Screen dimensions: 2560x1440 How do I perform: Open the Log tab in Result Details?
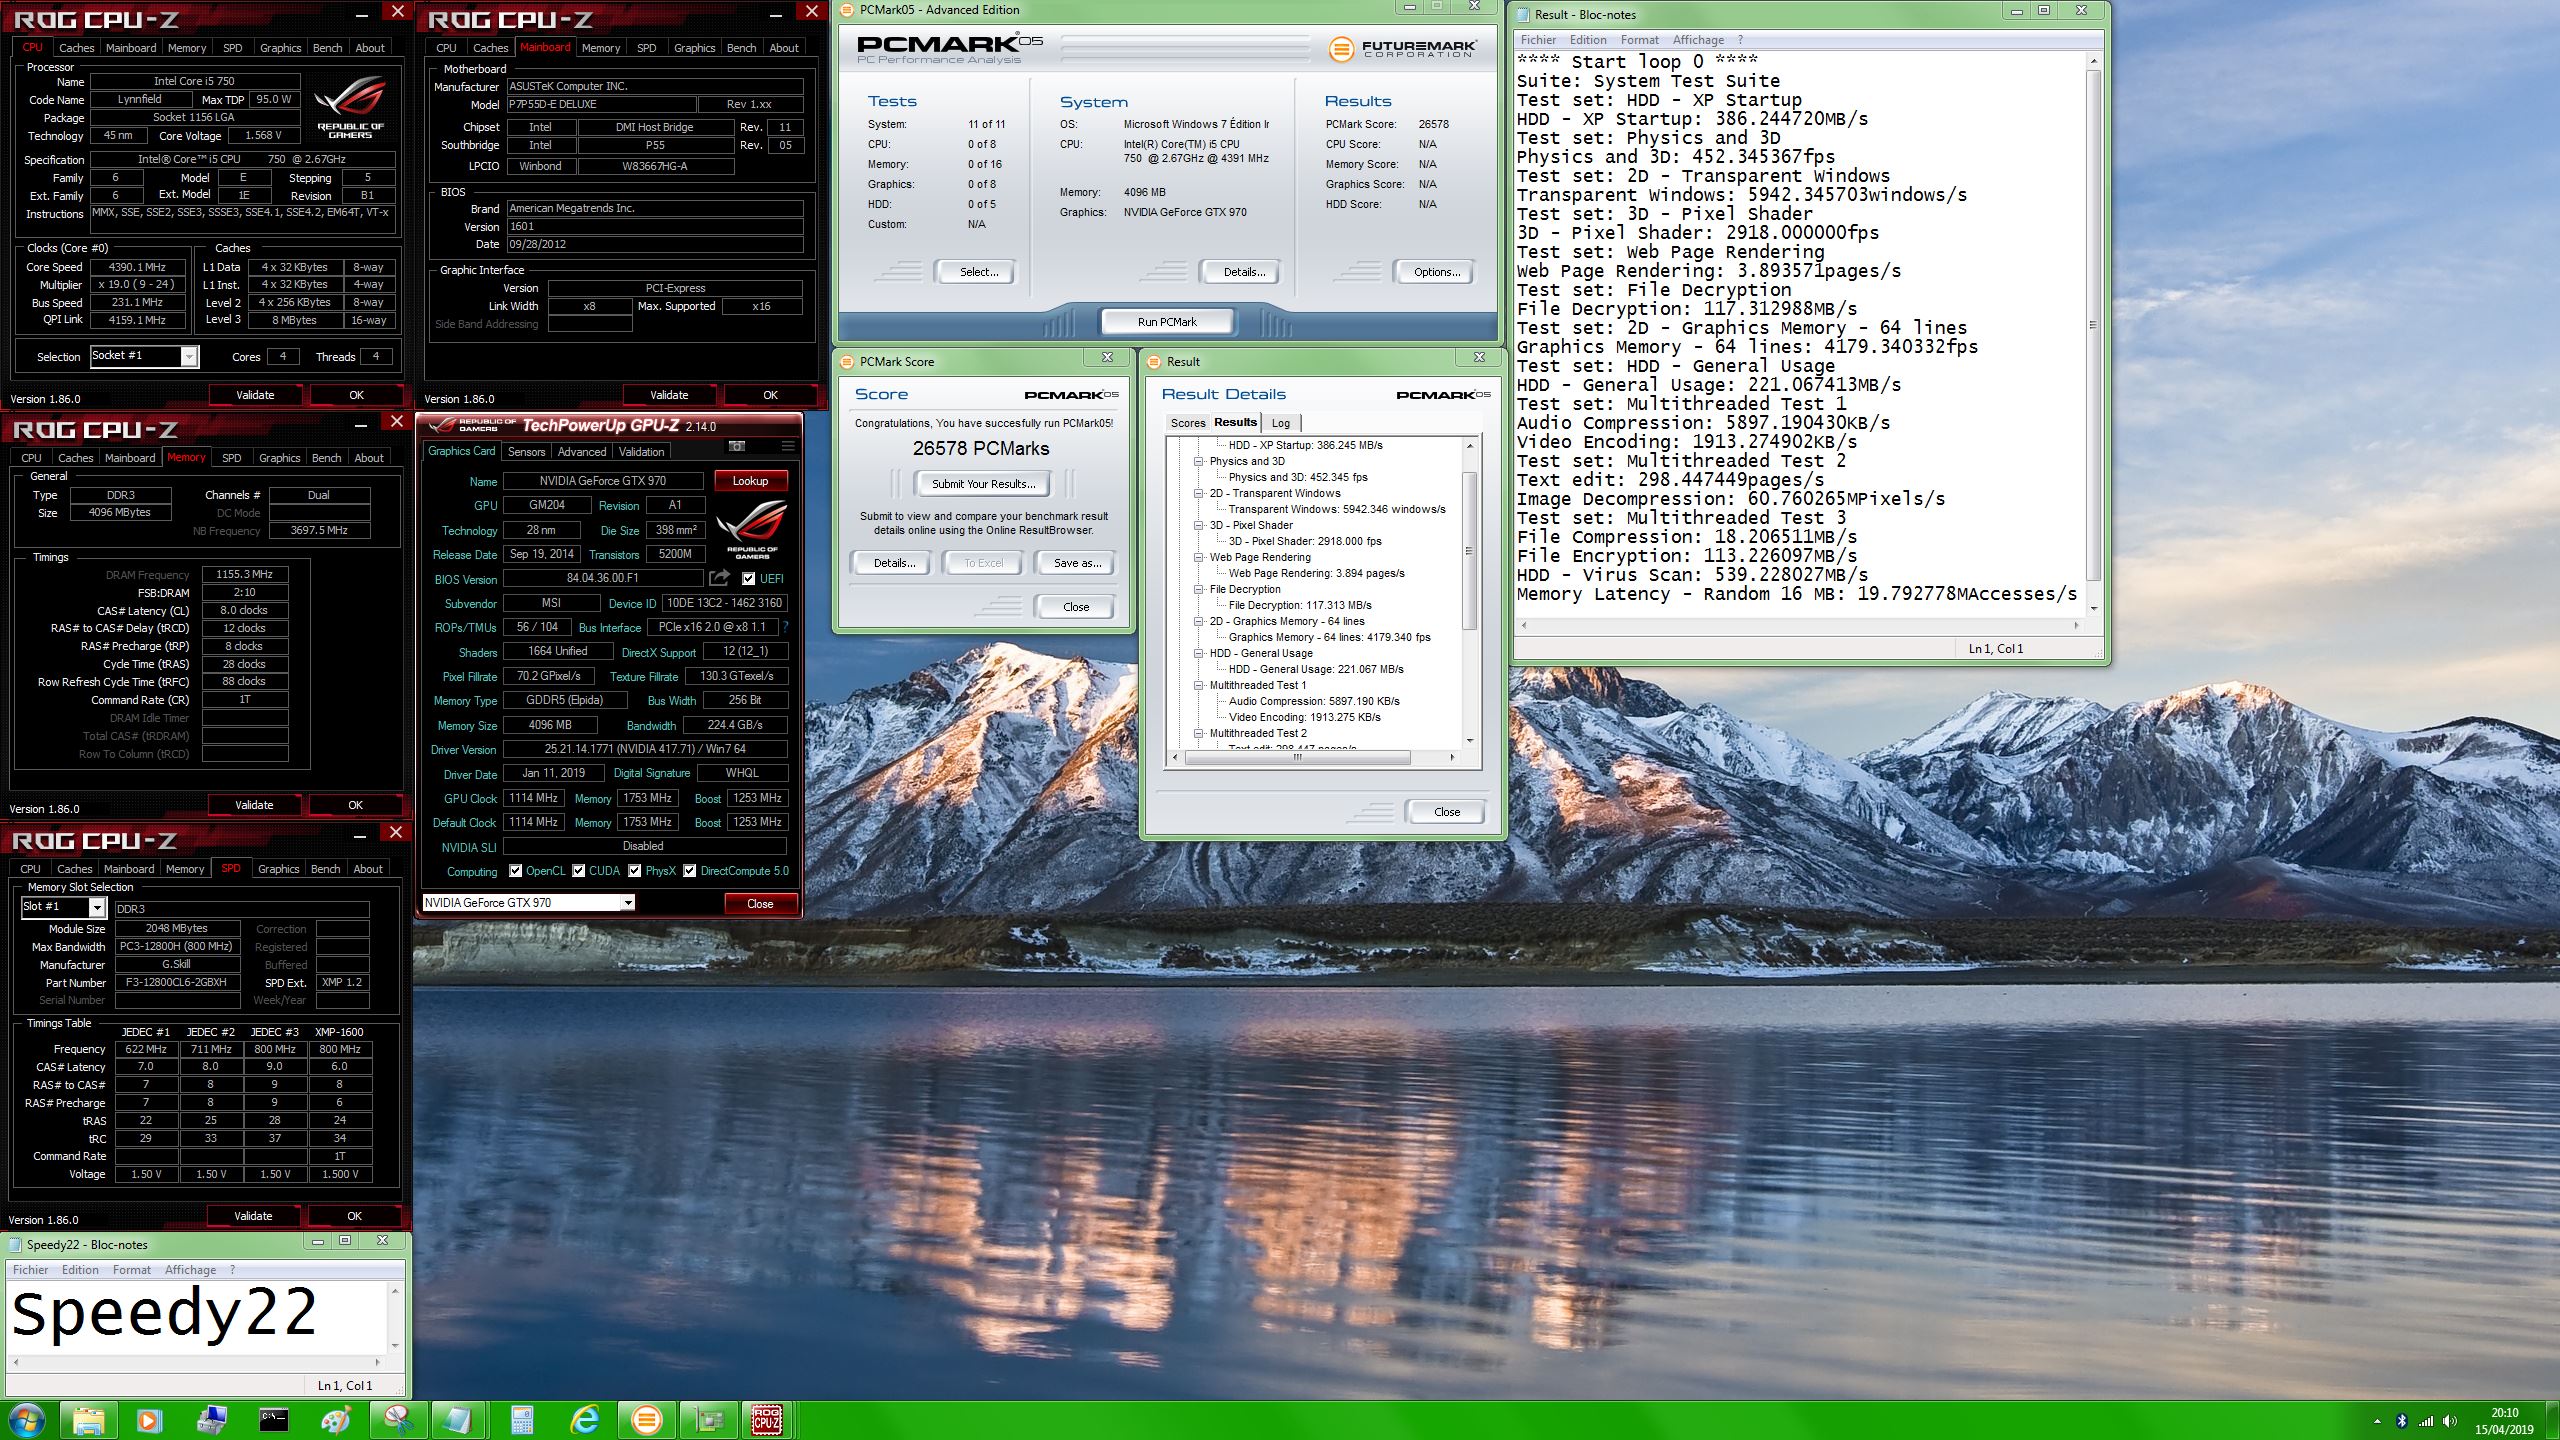[1280, 423]
